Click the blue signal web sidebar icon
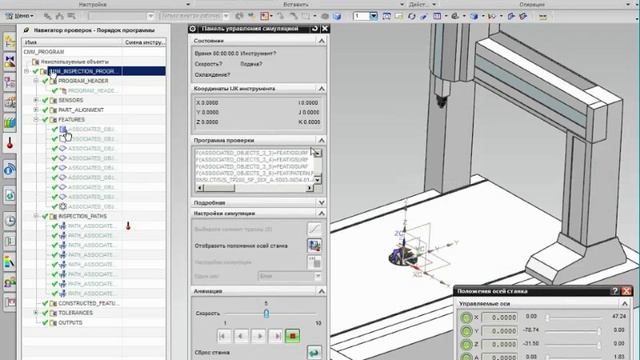640x360 pixels. click(10, 169)
